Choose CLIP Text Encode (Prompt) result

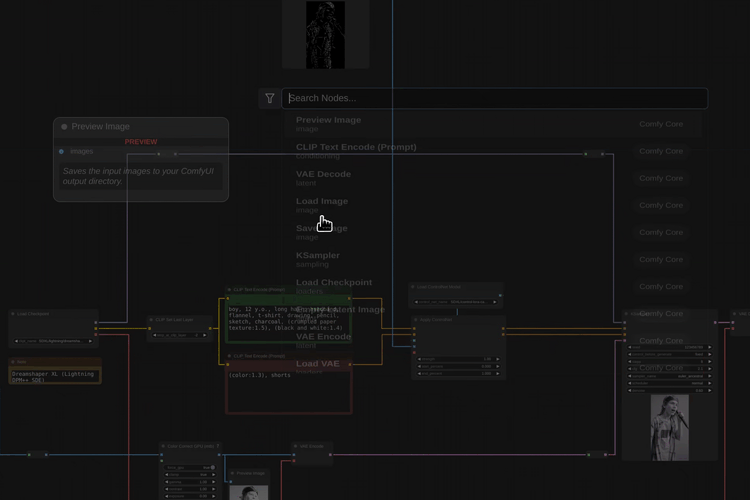[356, 151]
